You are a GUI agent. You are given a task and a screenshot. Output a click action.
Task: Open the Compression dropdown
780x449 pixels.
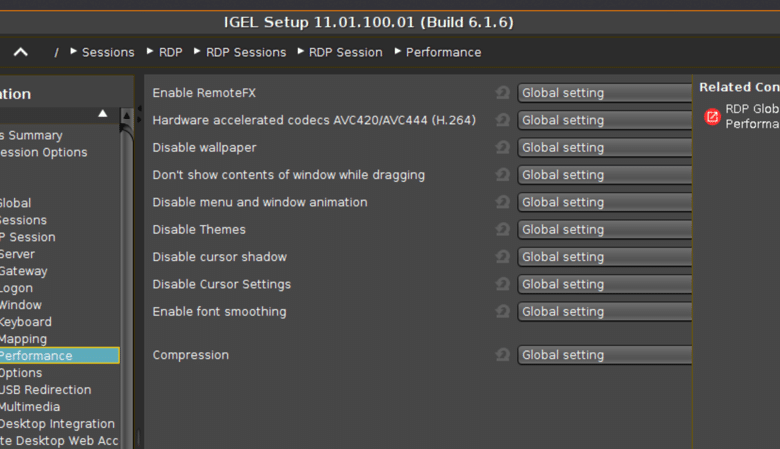604,355
